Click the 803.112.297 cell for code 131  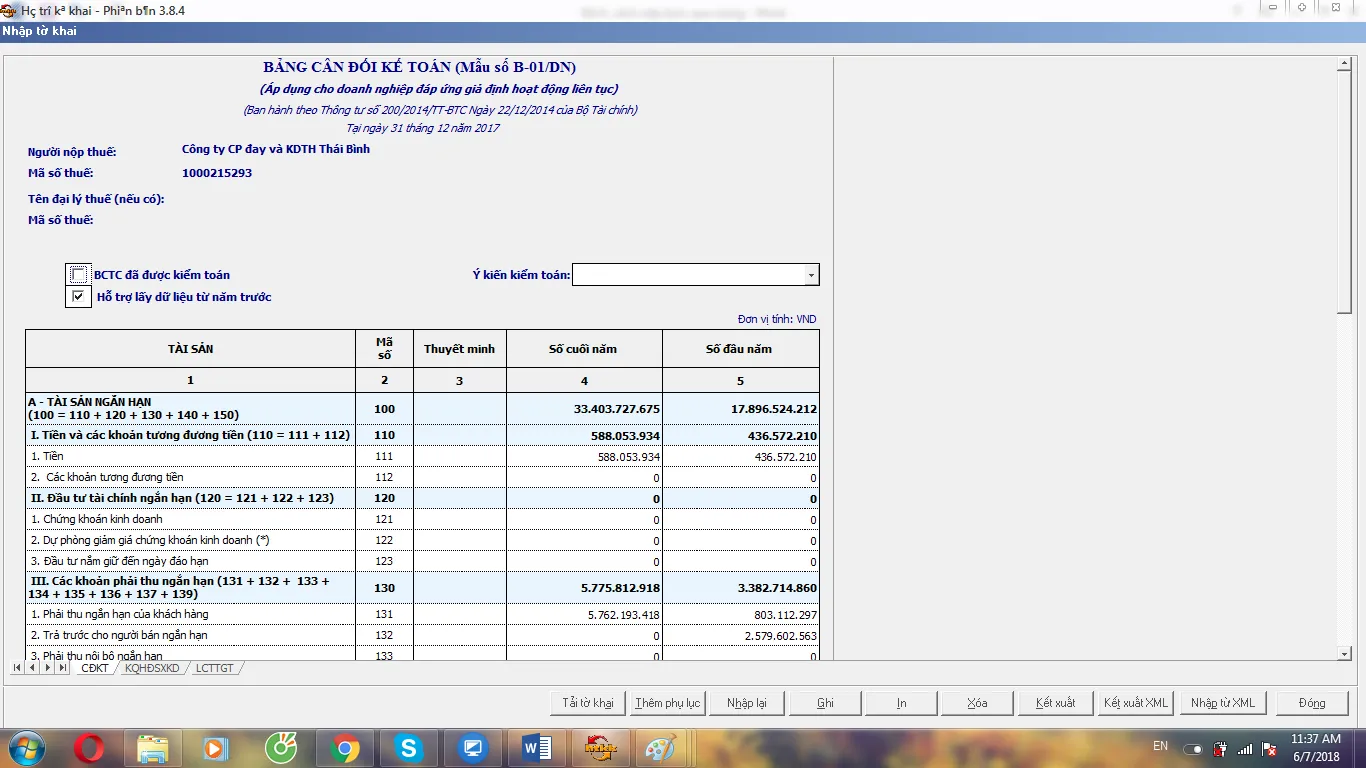pyautogui.click(x=741, y=614)
